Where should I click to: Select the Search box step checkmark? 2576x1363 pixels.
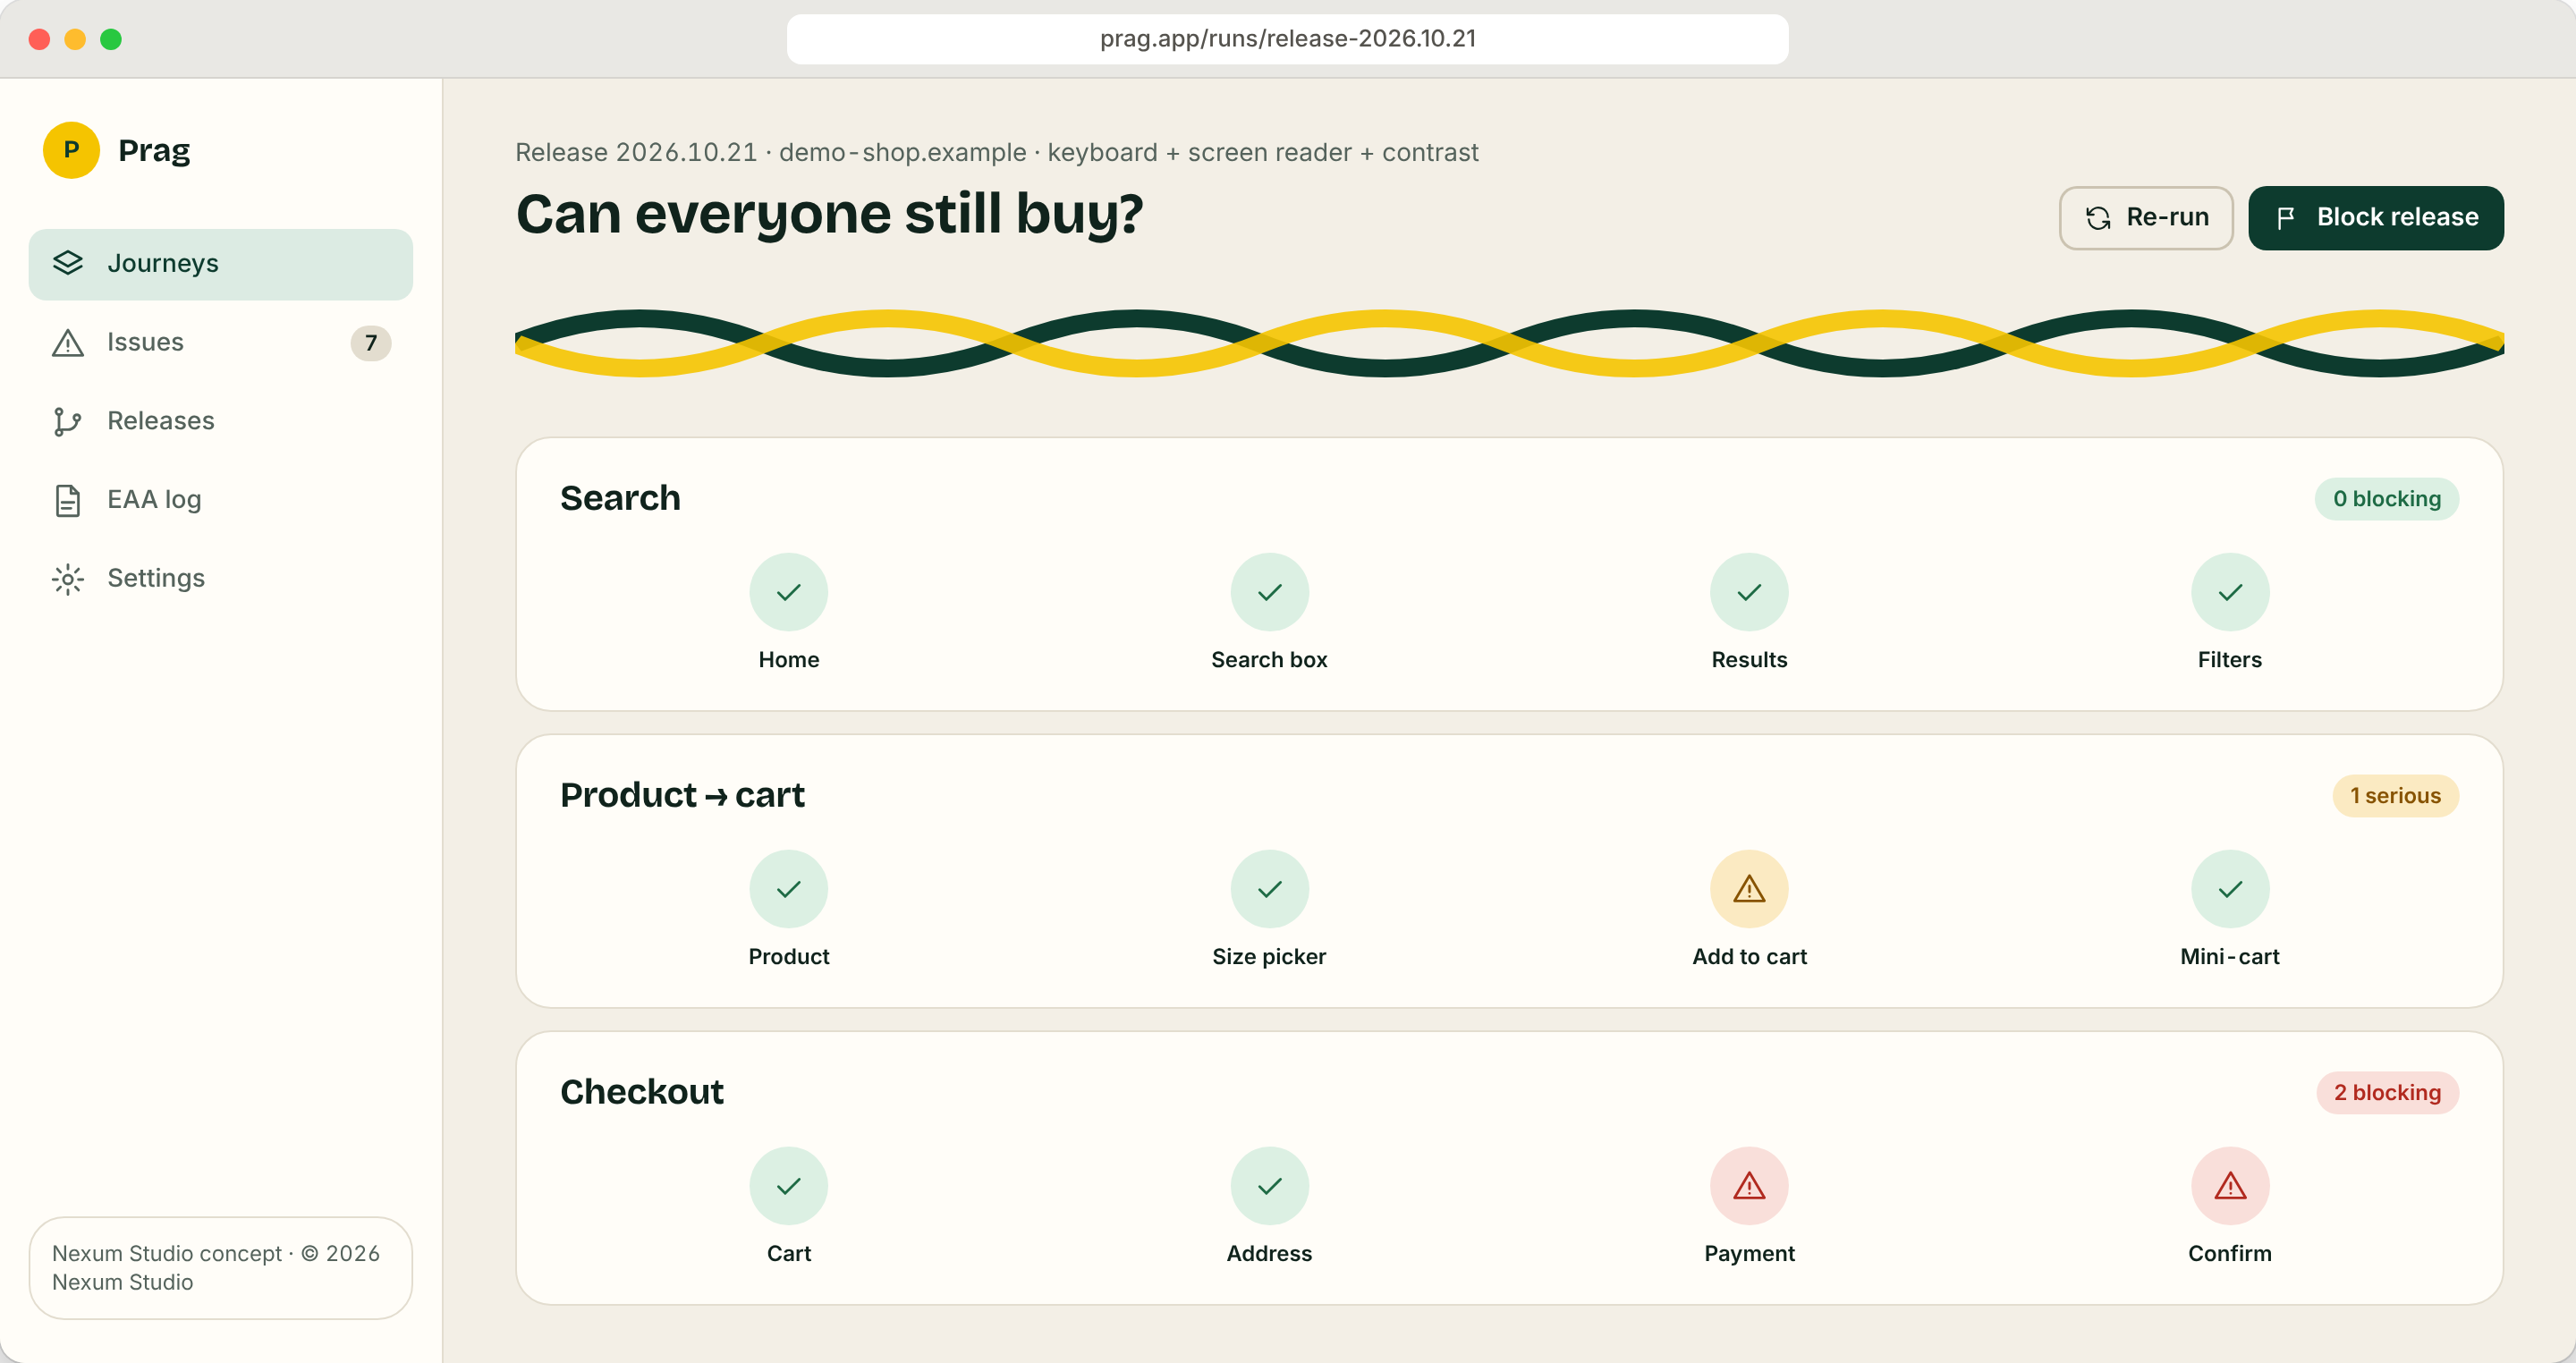click(x=1269, y=592)
